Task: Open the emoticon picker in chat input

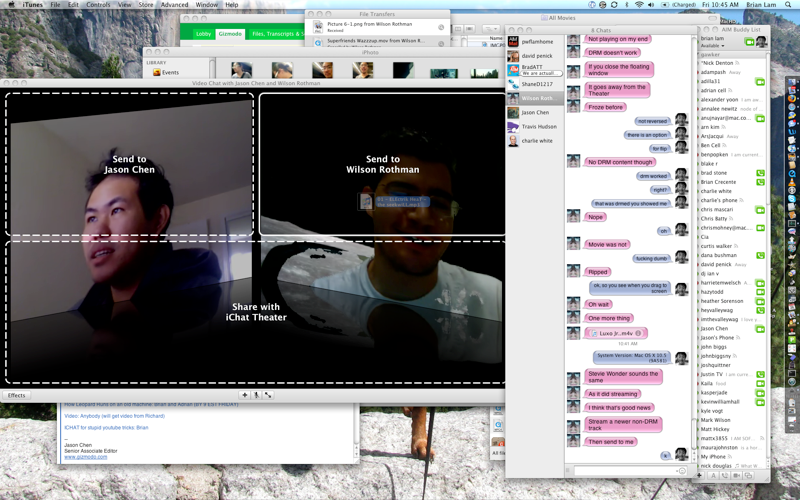Action: (x=682, y=471)
